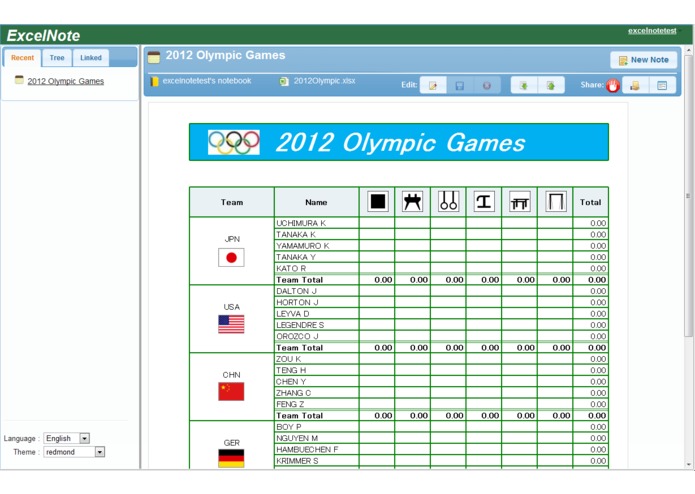The height and width of the screenshot is (494, 695).
Task: Click the Team column header
Action: [232, 202]
